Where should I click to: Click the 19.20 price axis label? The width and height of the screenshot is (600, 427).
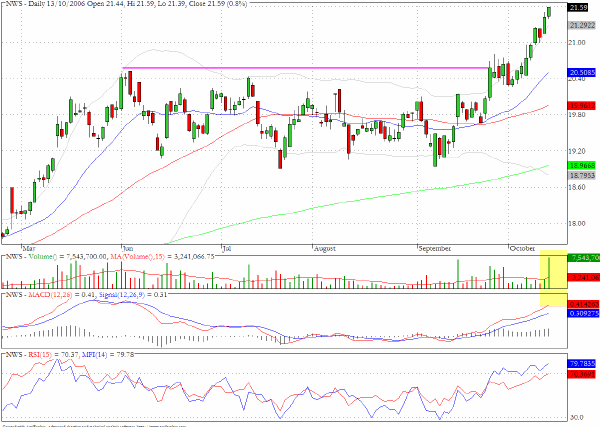(577, 151)
